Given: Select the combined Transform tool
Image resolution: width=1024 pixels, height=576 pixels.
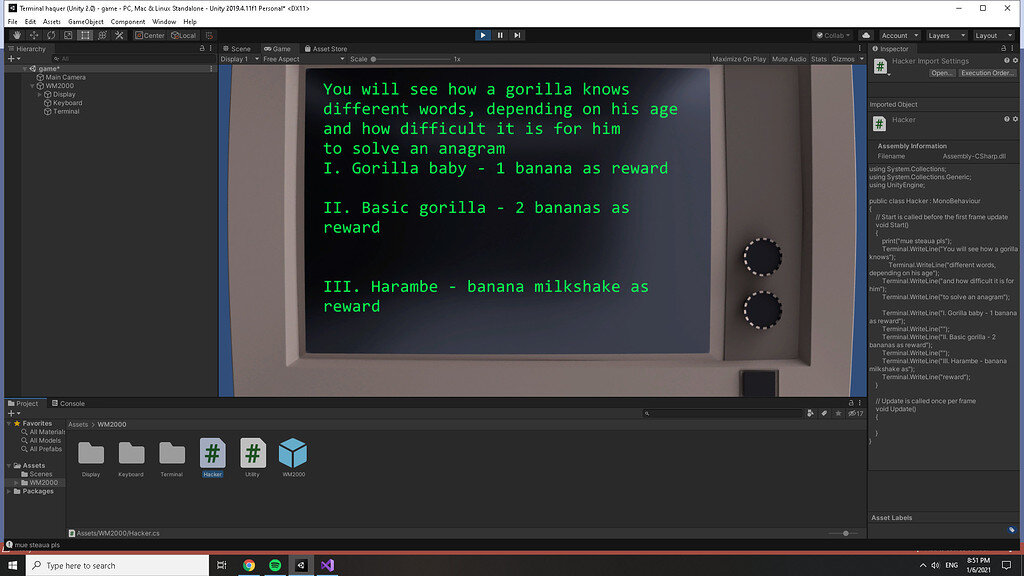Looking at the screenshot, I should 102,35.
